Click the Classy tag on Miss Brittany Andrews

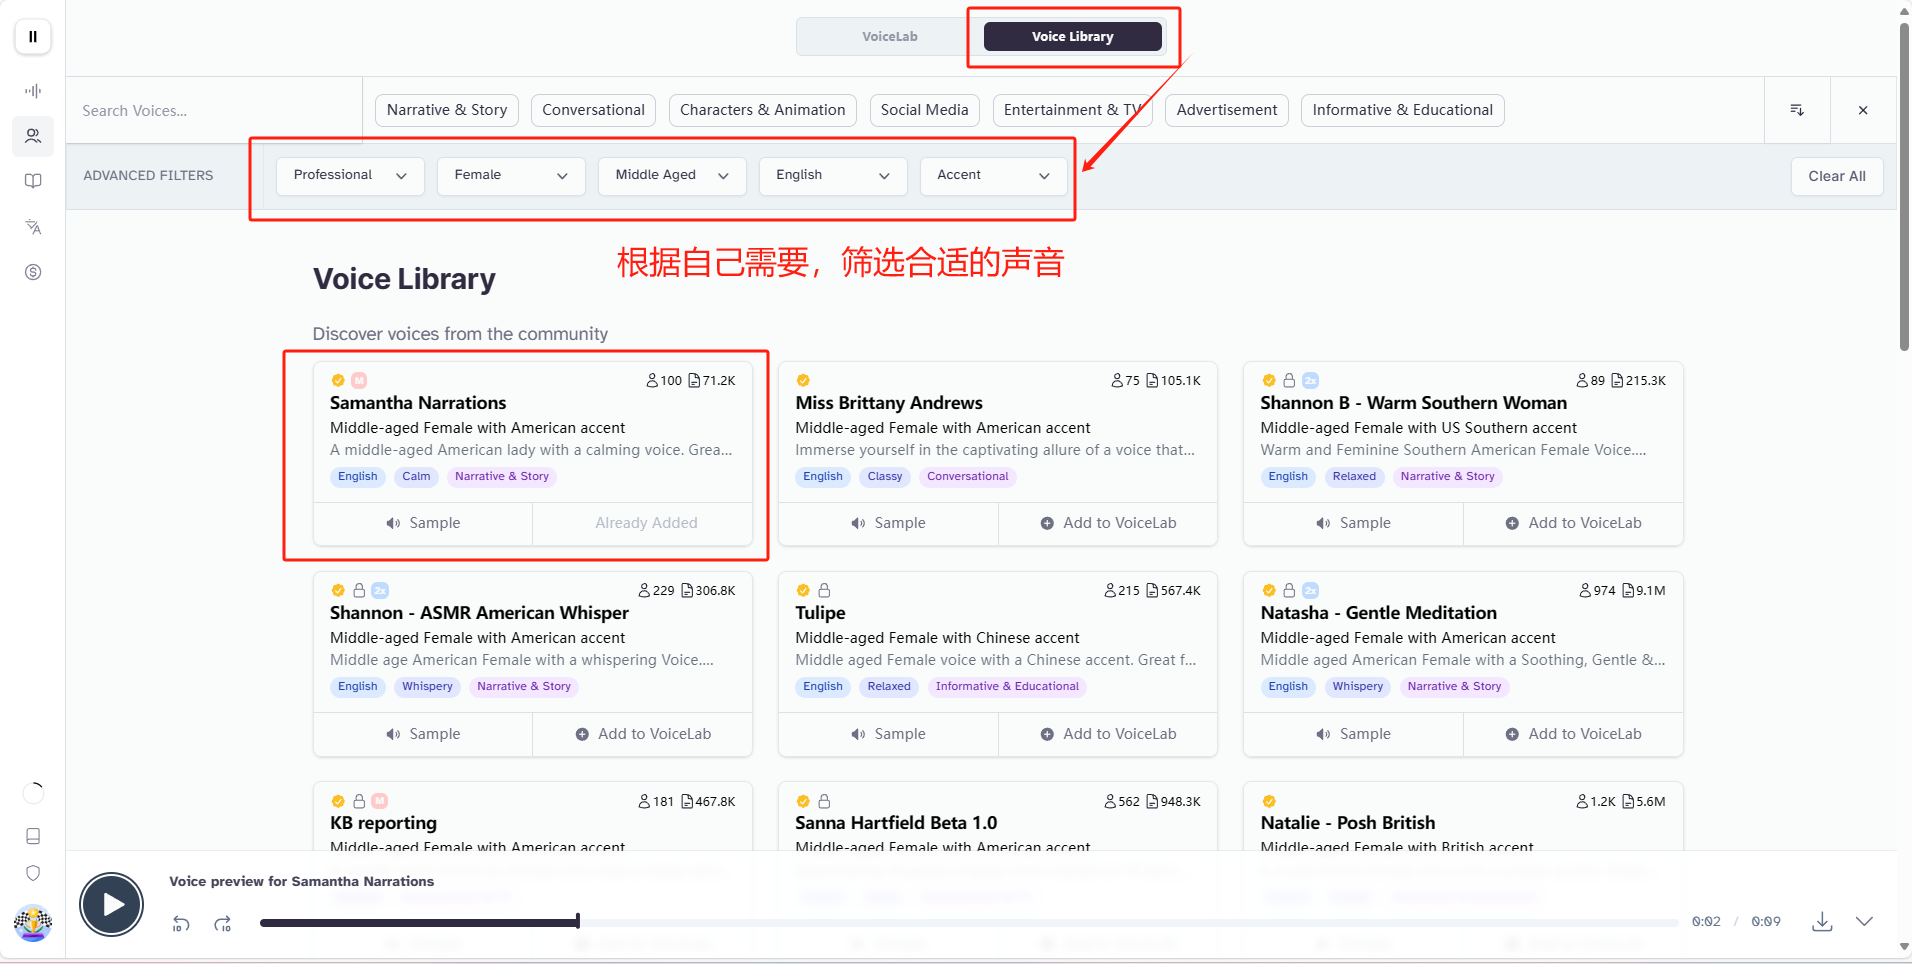884,477
